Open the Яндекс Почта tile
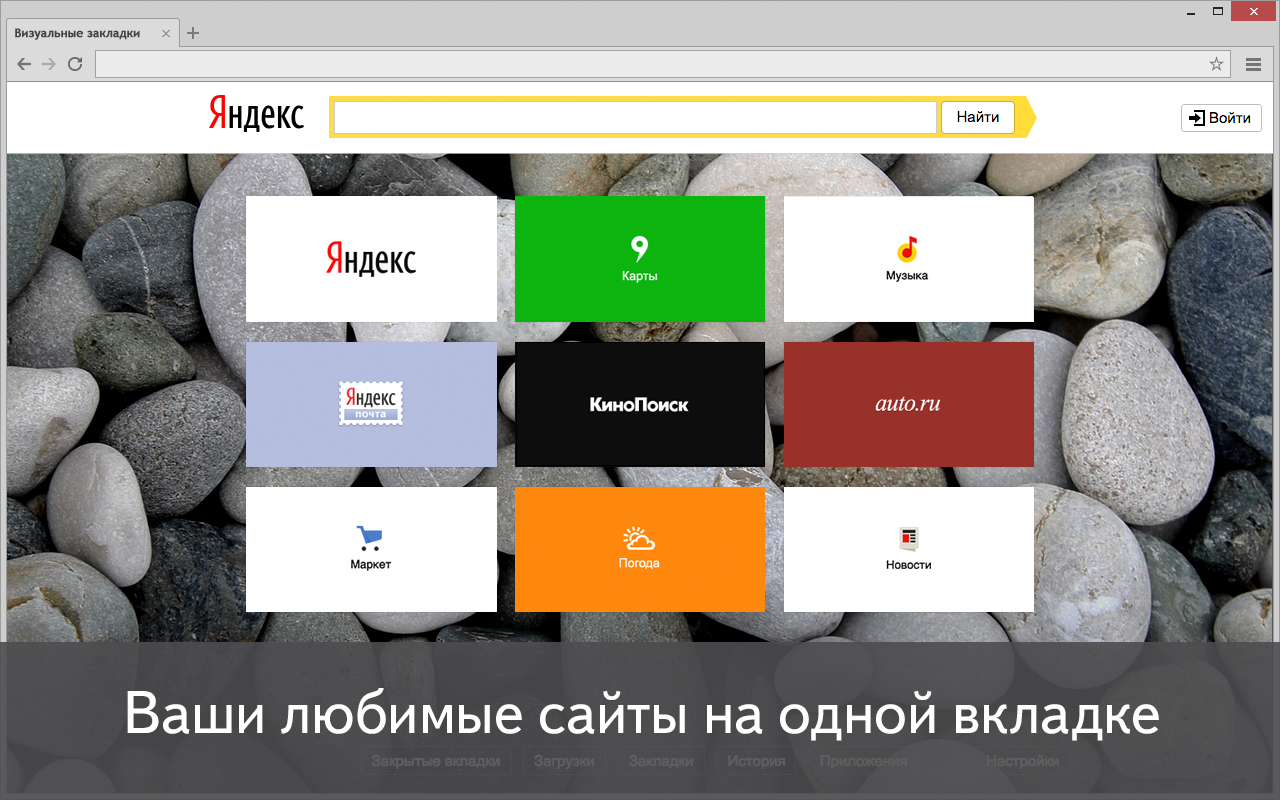This screenshot has height=800, width=1280. coord(371,404)
